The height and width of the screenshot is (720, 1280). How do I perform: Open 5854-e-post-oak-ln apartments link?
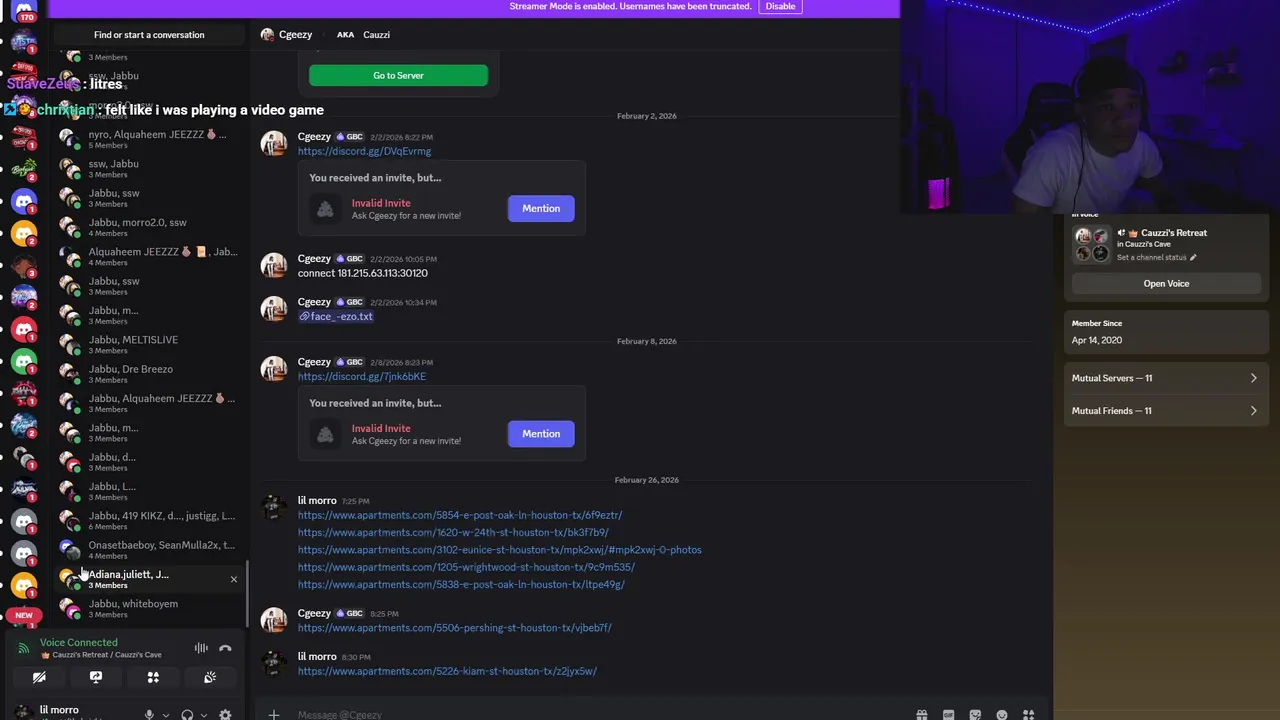[x=460, y=516]
